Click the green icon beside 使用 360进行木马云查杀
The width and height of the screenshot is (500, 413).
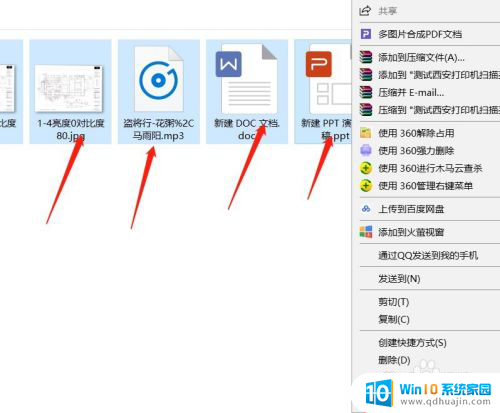point(366,168)
